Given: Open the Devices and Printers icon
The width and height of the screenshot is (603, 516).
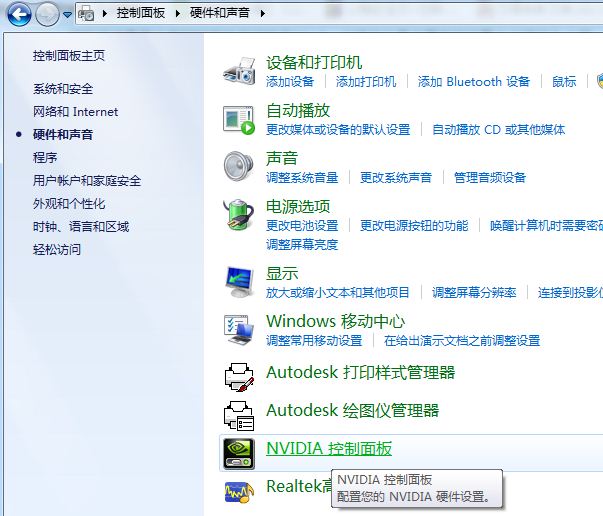Looking at the screenshot, I should pos(239,72).
